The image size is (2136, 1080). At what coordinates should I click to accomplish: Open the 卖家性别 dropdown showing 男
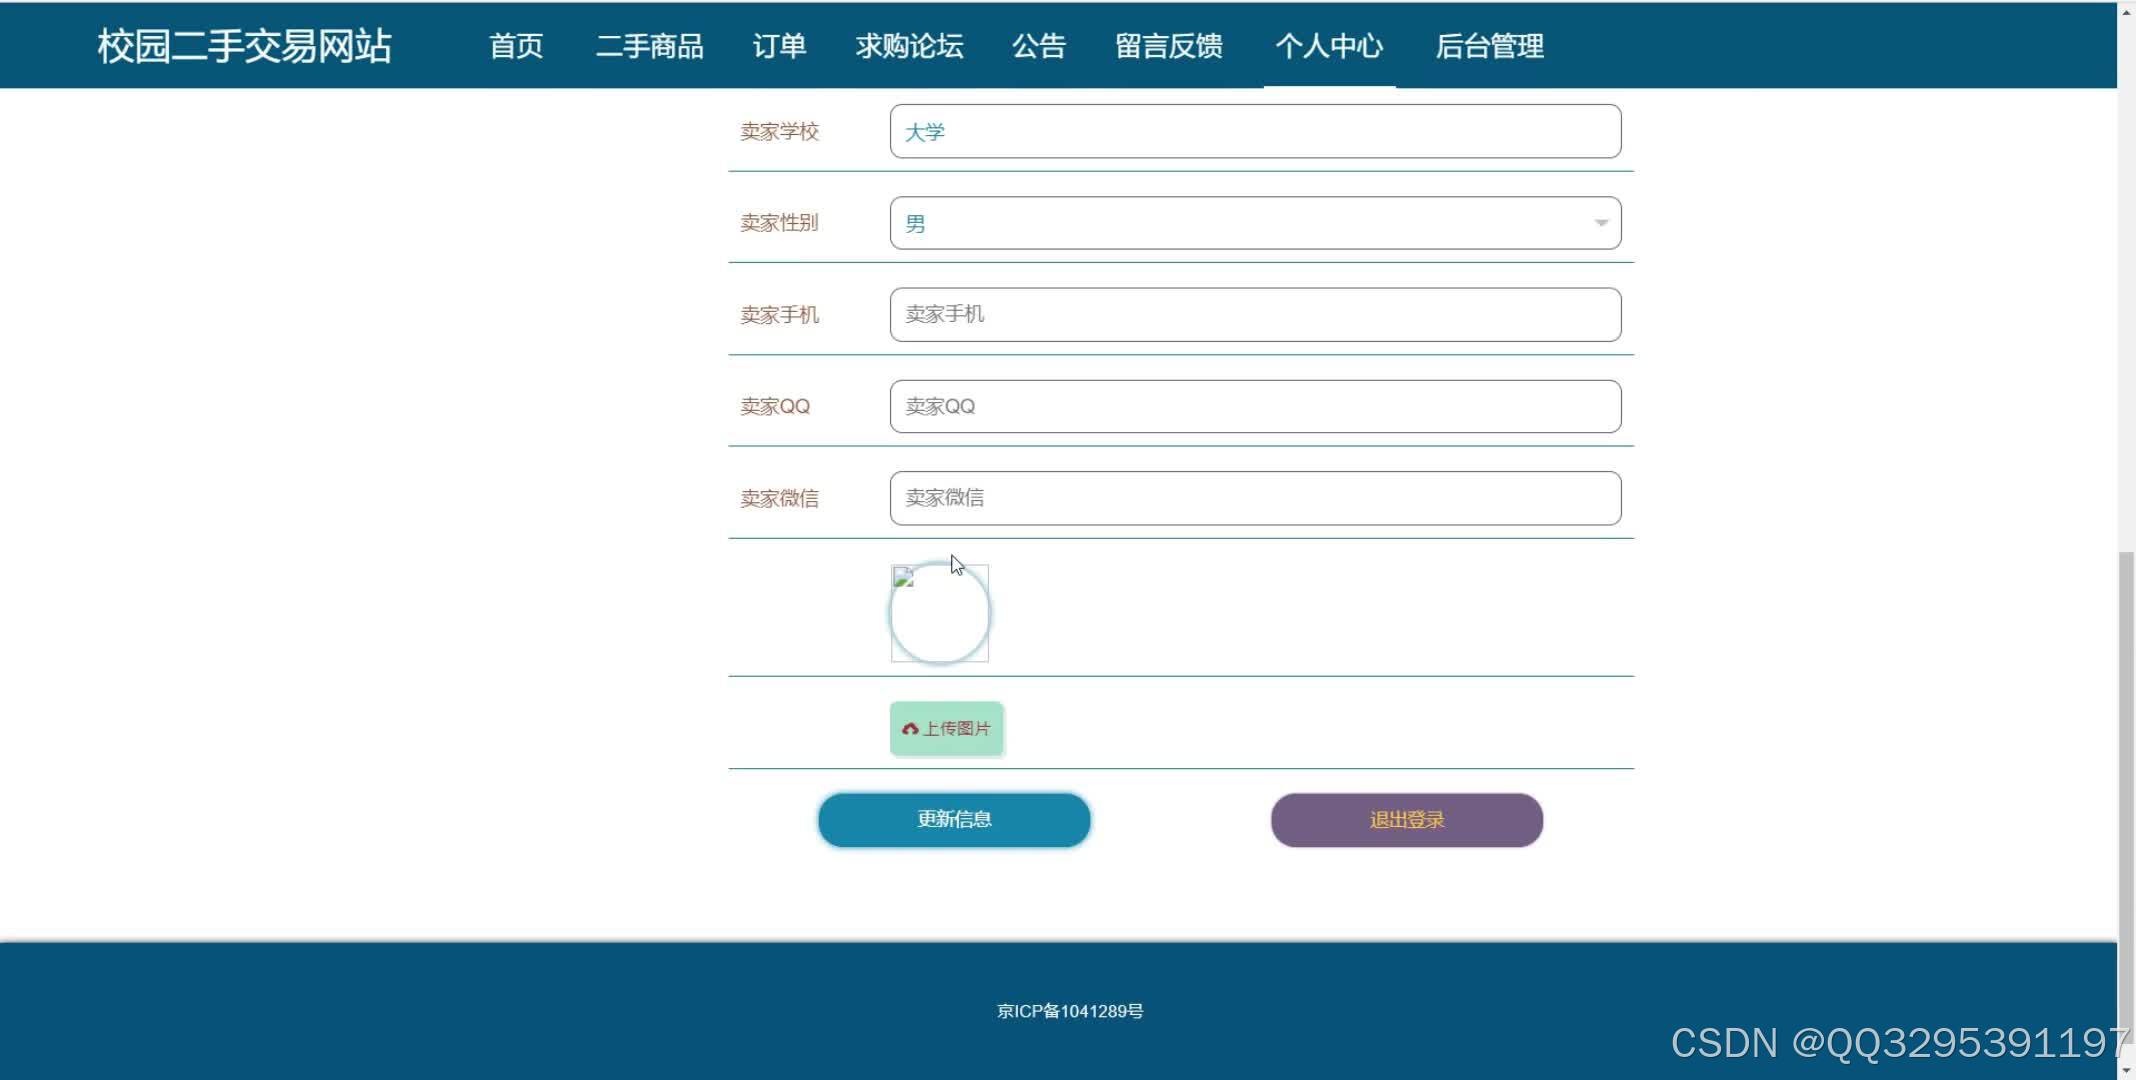[1255, 223]
